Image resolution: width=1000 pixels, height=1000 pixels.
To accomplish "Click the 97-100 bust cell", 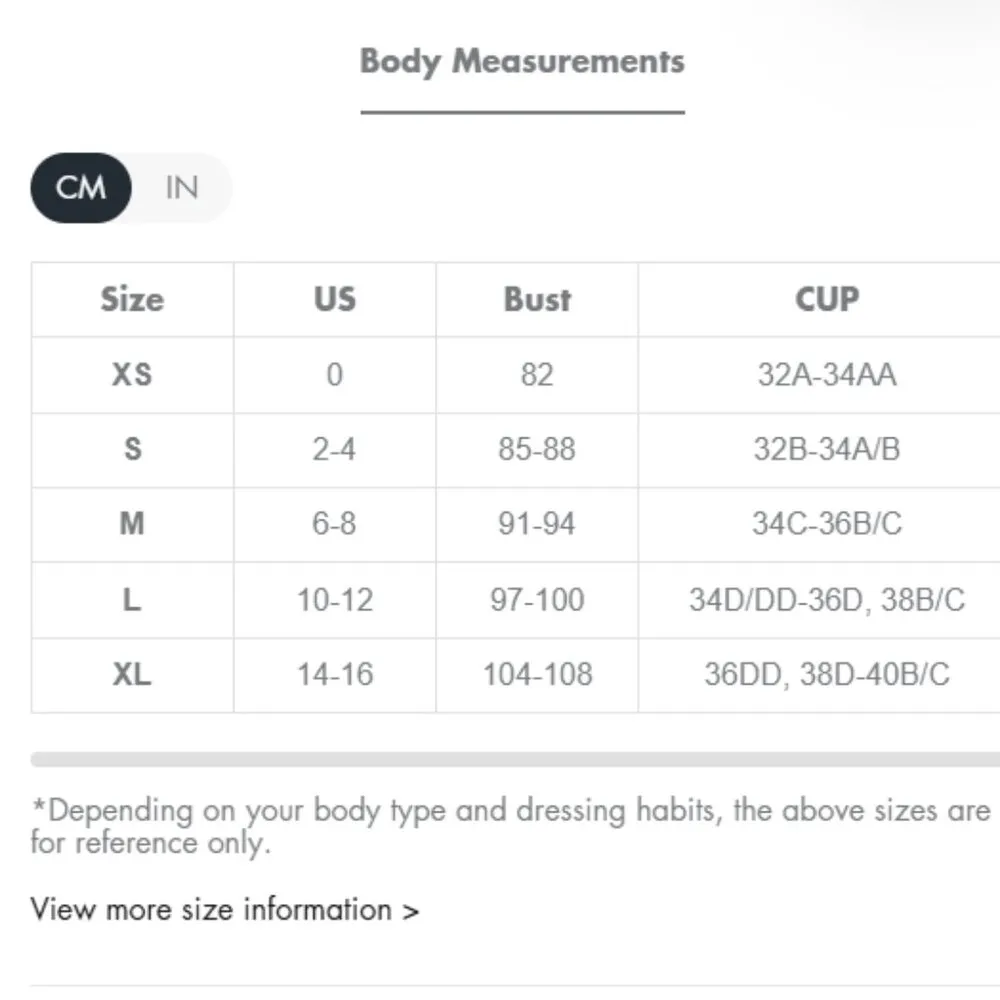I will tap(537, 600).
